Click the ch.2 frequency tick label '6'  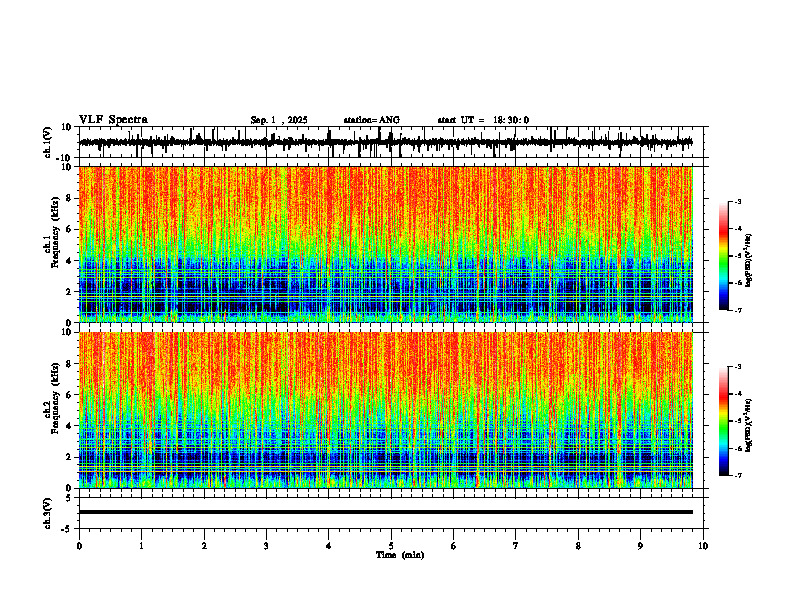tap(70, 395)
